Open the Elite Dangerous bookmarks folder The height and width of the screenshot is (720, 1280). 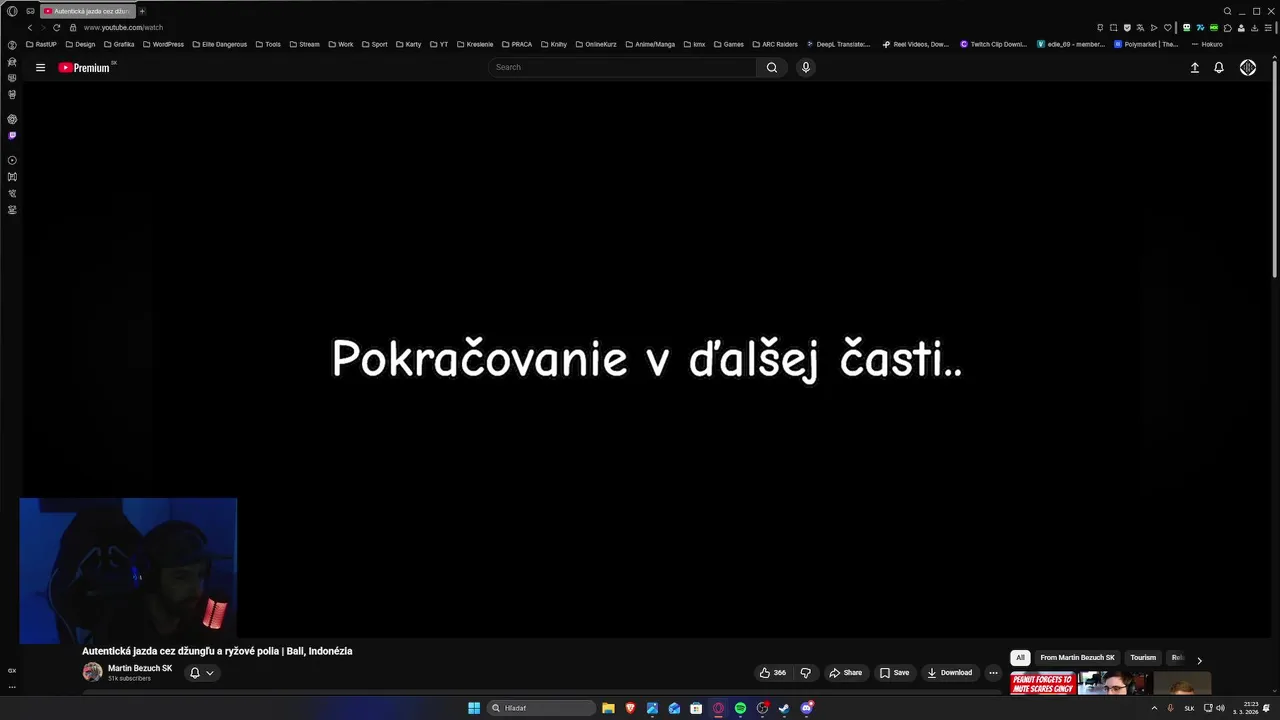click(x=219, y=44)
